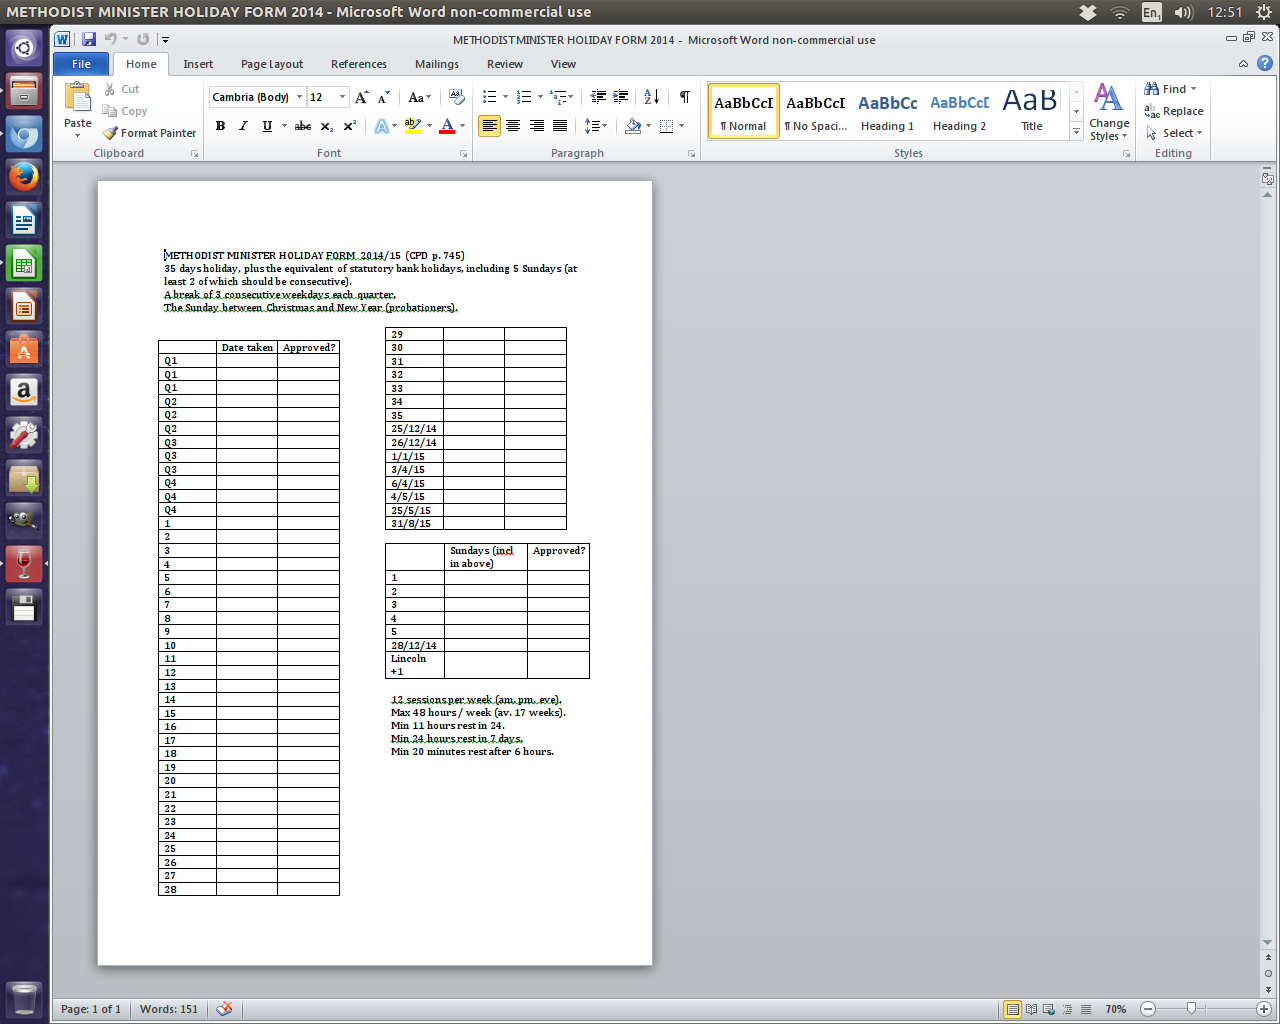Expand the Styles gallery More arrow
Screen dimensions: 1280x1024
click(1076, 131)
